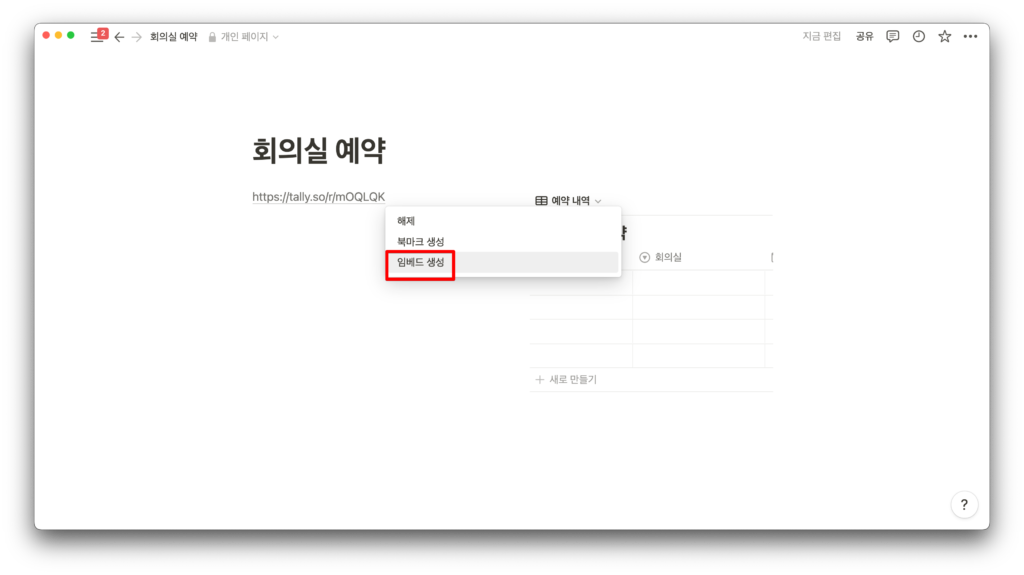Viewport: 1024px width, 575px height.
Task: Click the 공유 share button
Action: click(x=864, y=36)
